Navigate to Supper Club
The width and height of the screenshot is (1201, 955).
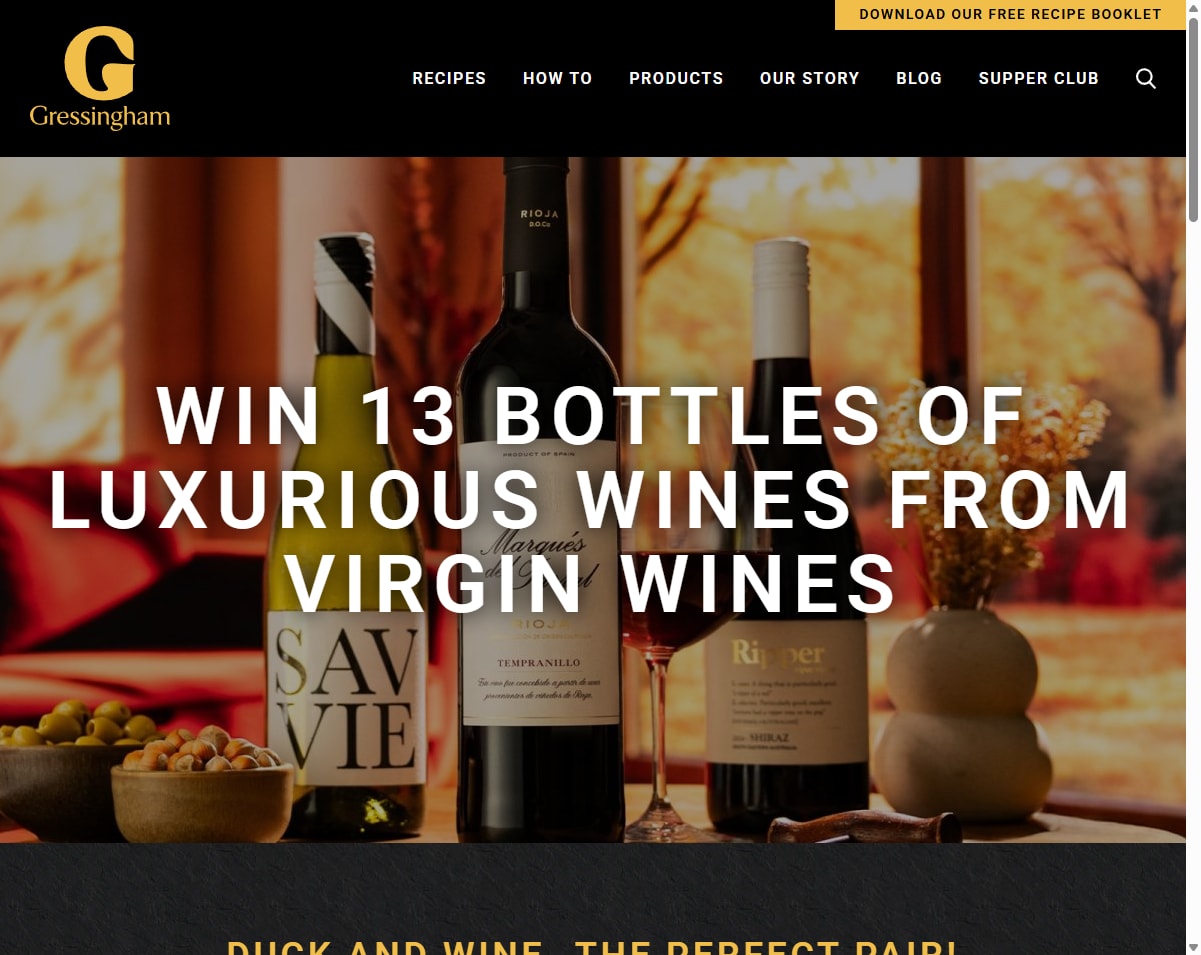[x=1039, y=78]
